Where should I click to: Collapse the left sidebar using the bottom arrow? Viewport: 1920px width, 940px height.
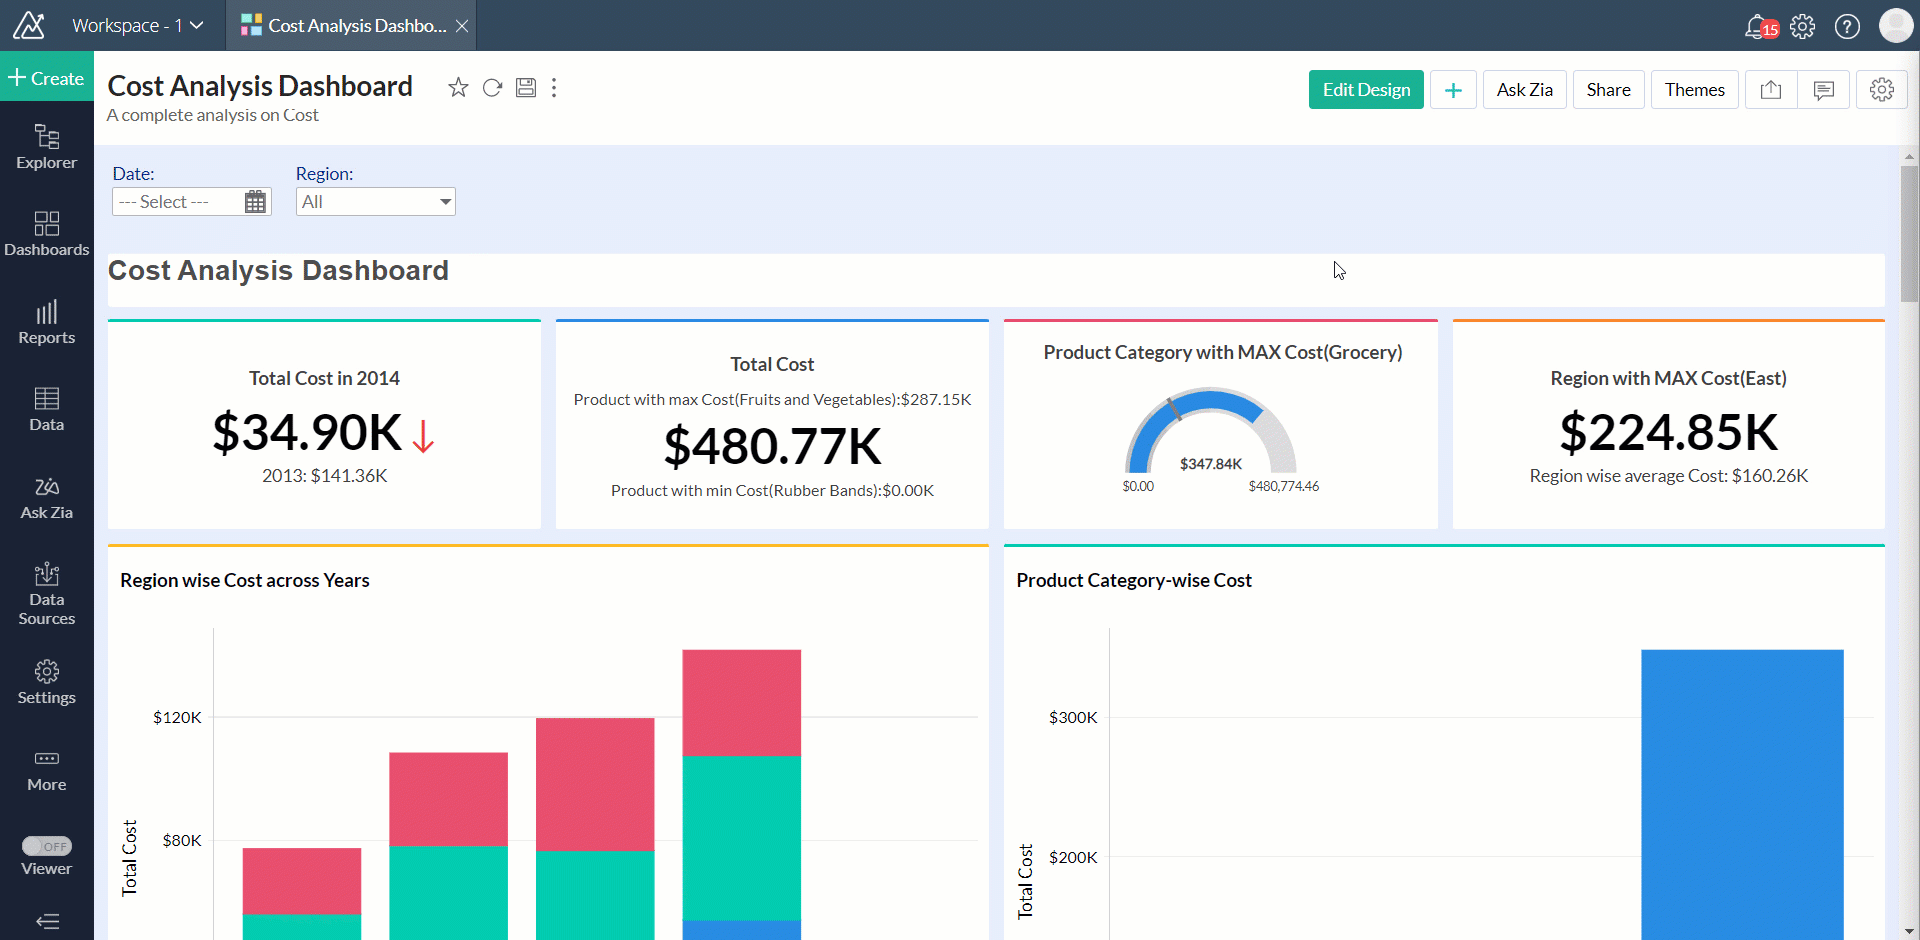pyautogui.click(x=47, y=921)
